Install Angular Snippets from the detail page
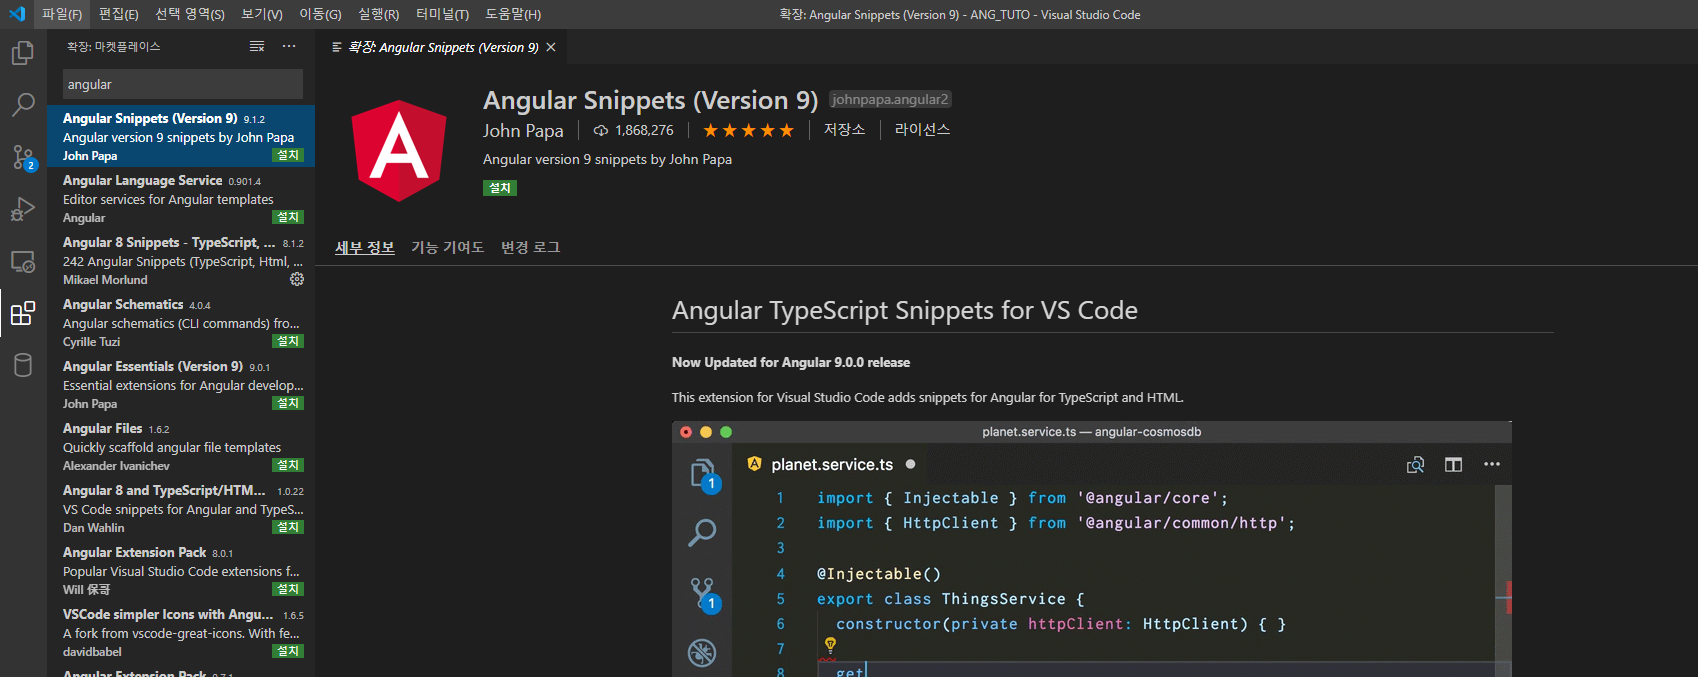Screen dimensions: 1698x677 pyautogui.click(x=500, y=188)
